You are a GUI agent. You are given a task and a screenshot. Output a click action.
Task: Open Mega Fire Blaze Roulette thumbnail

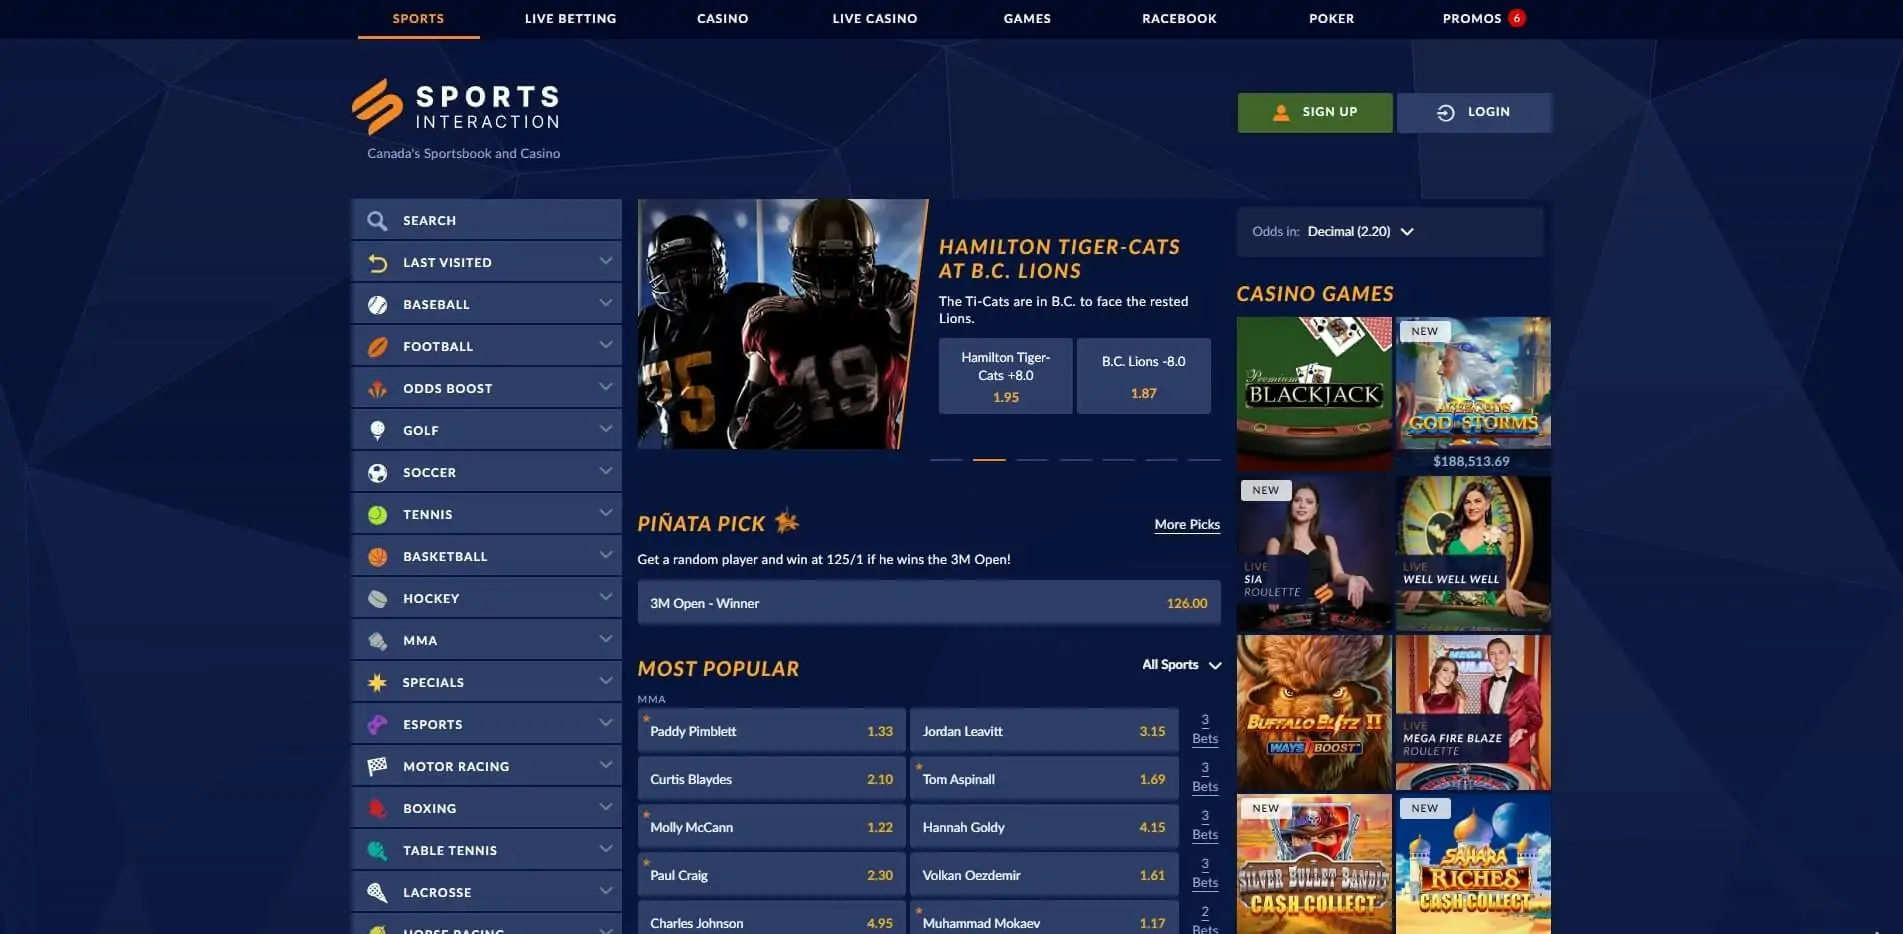tap(1473, 712)
